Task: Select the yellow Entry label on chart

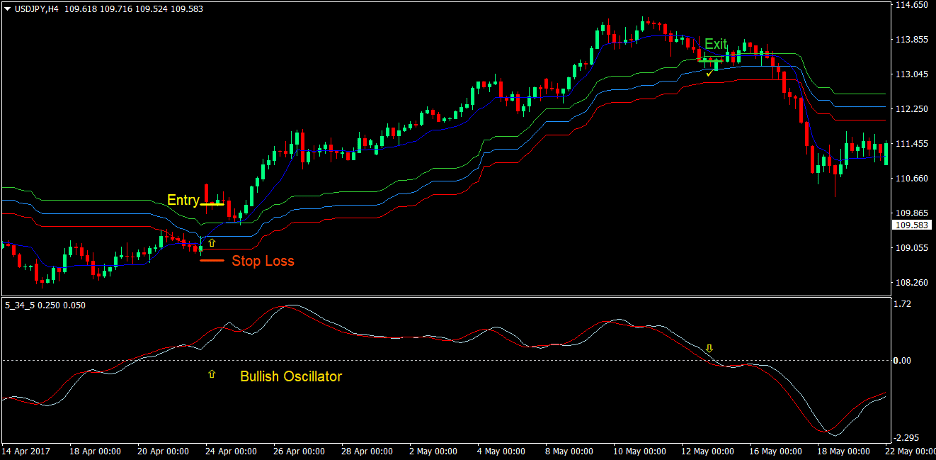Action: tap(183, 200)
